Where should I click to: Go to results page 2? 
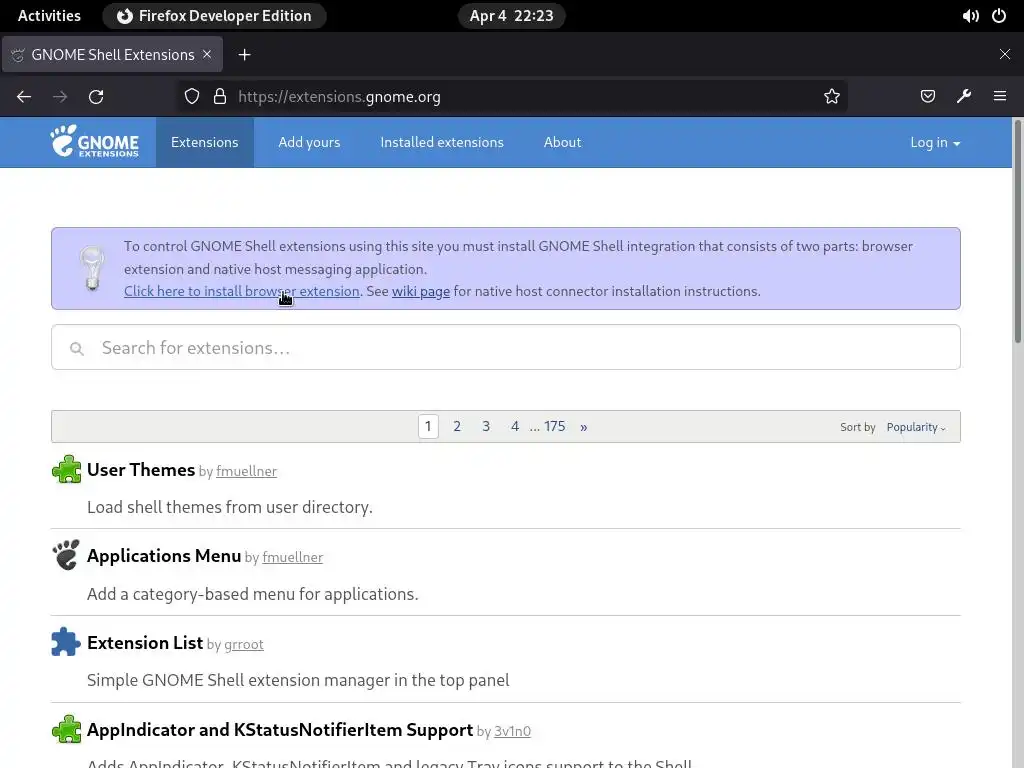point(457,426)
